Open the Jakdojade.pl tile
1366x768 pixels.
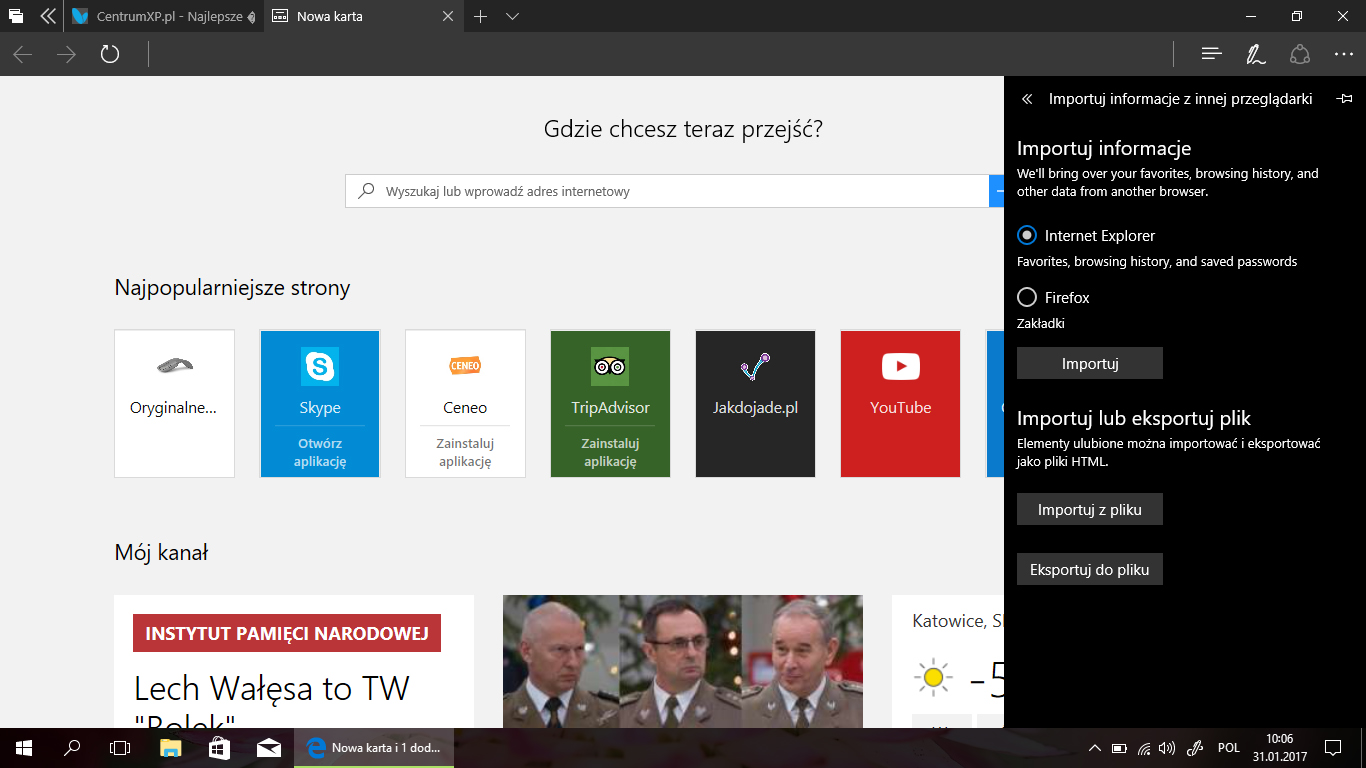755,403
